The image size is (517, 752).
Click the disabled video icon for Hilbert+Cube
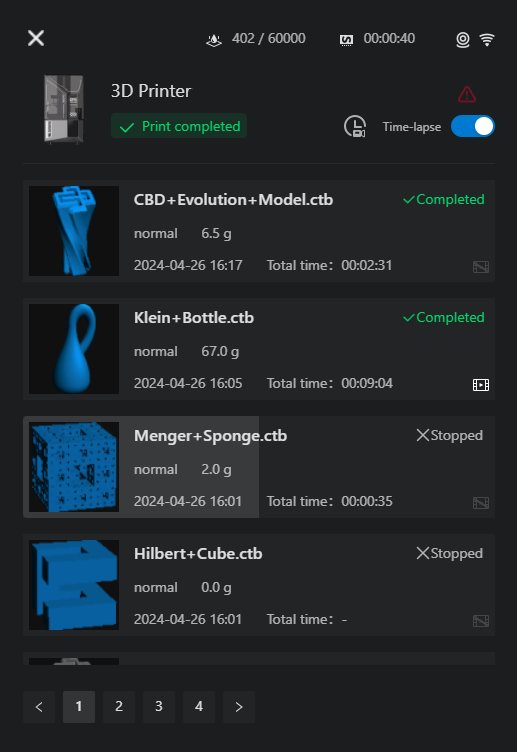pyautogui.click(x=481, y=621)
